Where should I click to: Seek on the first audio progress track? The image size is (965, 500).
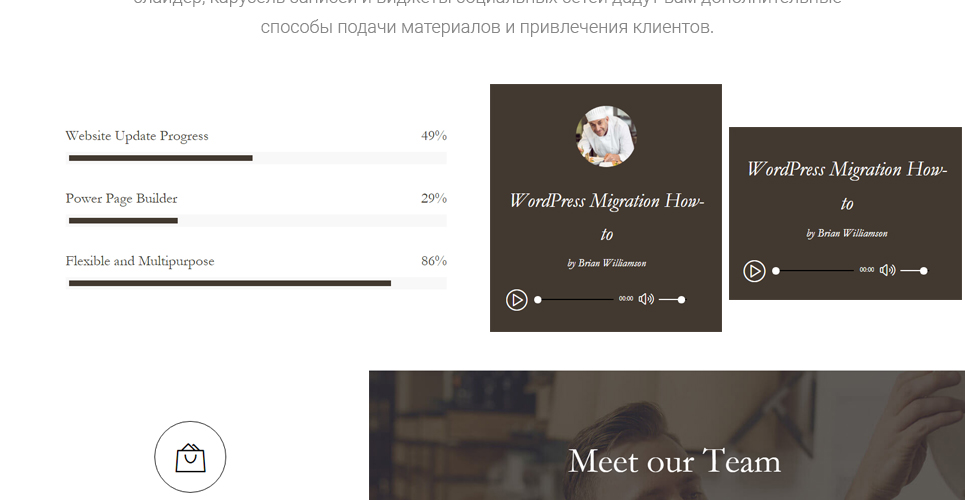574,300
